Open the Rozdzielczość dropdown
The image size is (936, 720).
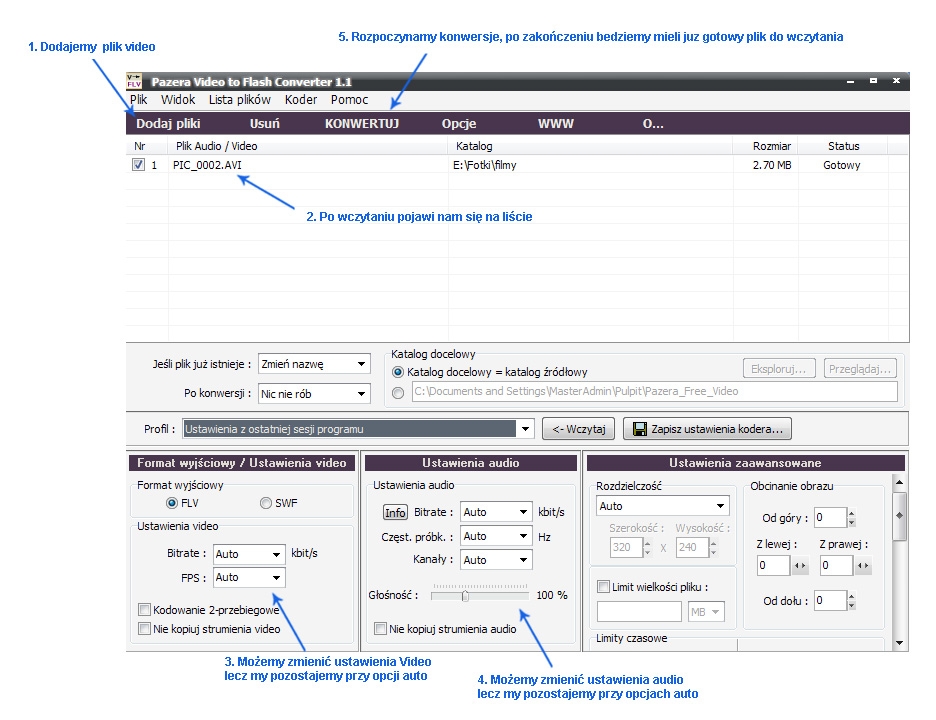coord(663,506)
